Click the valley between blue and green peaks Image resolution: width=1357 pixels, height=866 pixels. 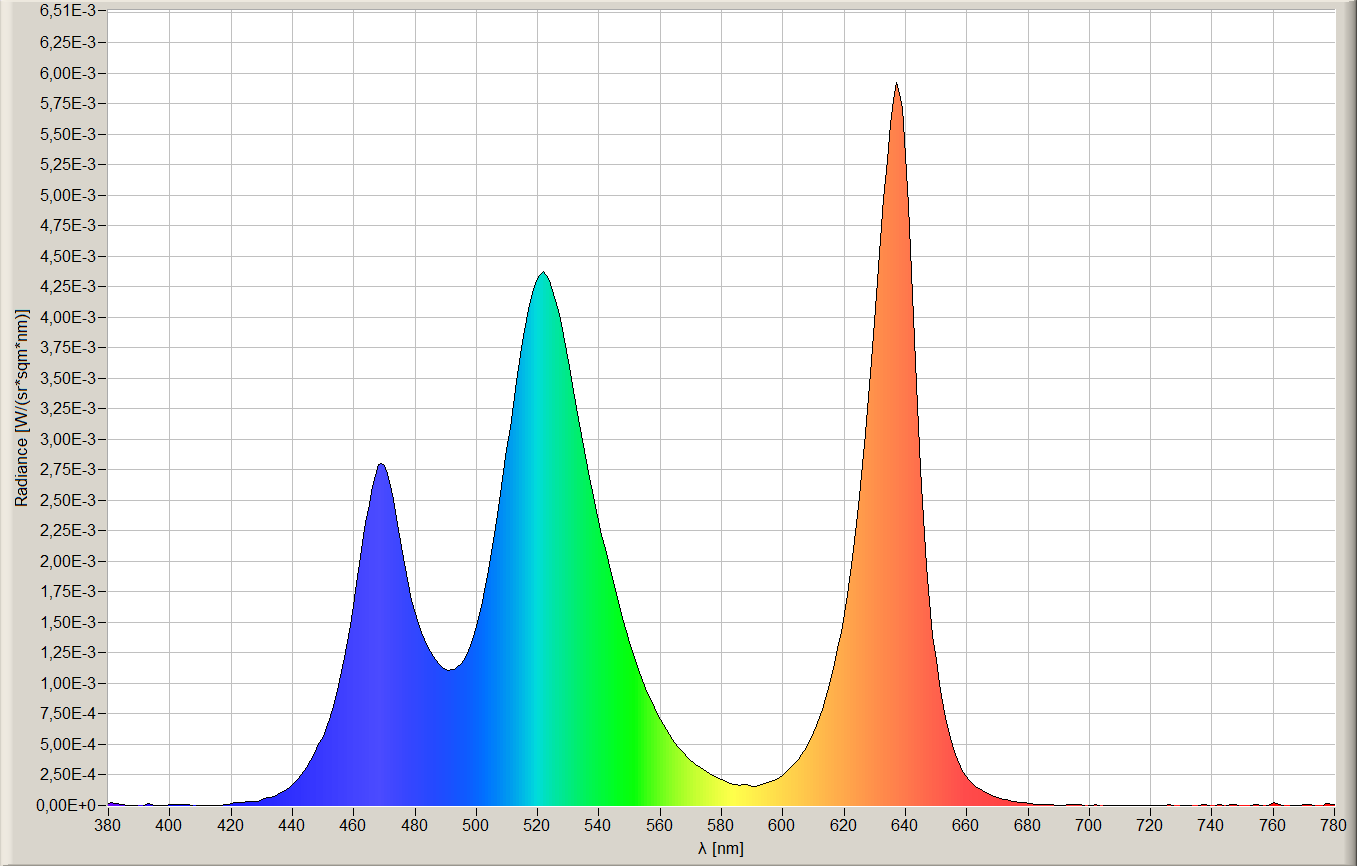point(450,669)
